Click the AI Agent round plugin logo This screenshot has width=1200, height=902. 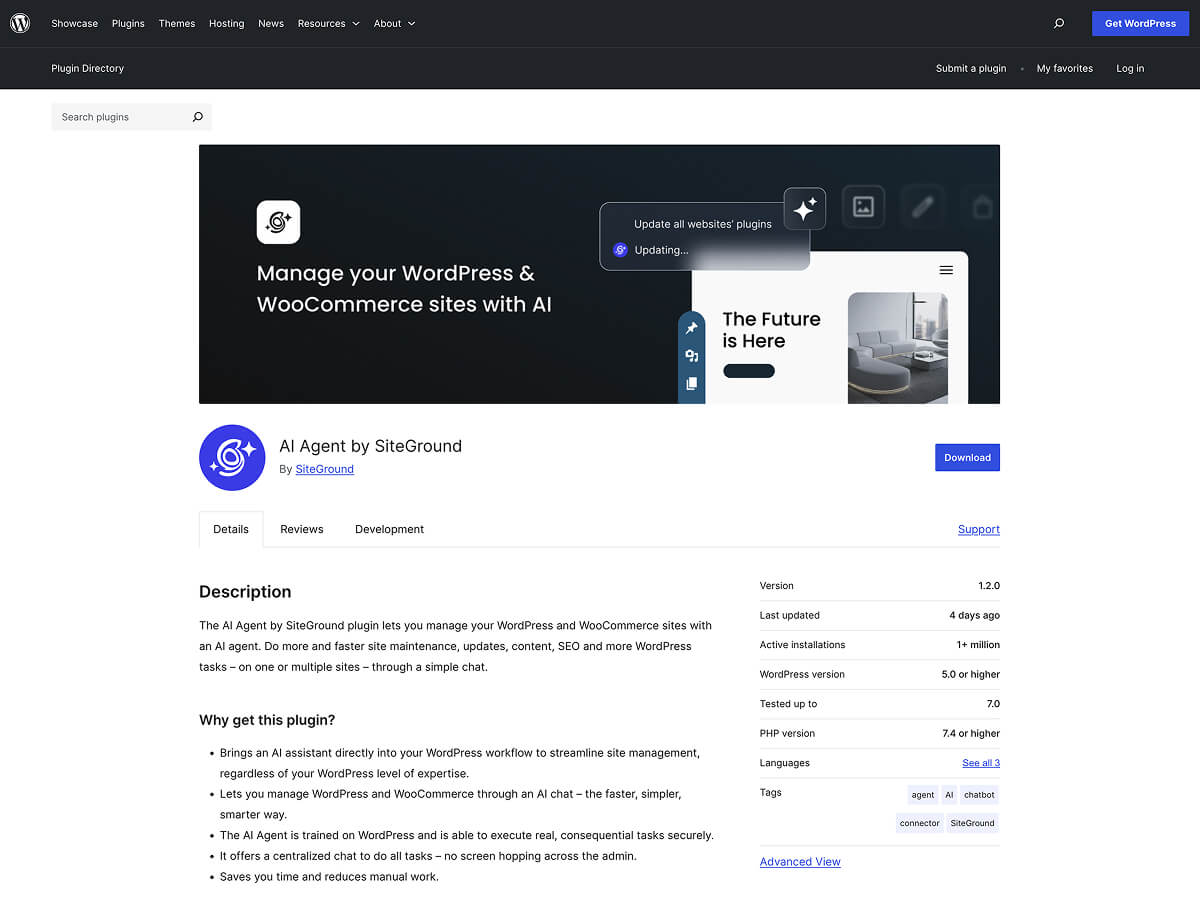[x=232, y=458]
